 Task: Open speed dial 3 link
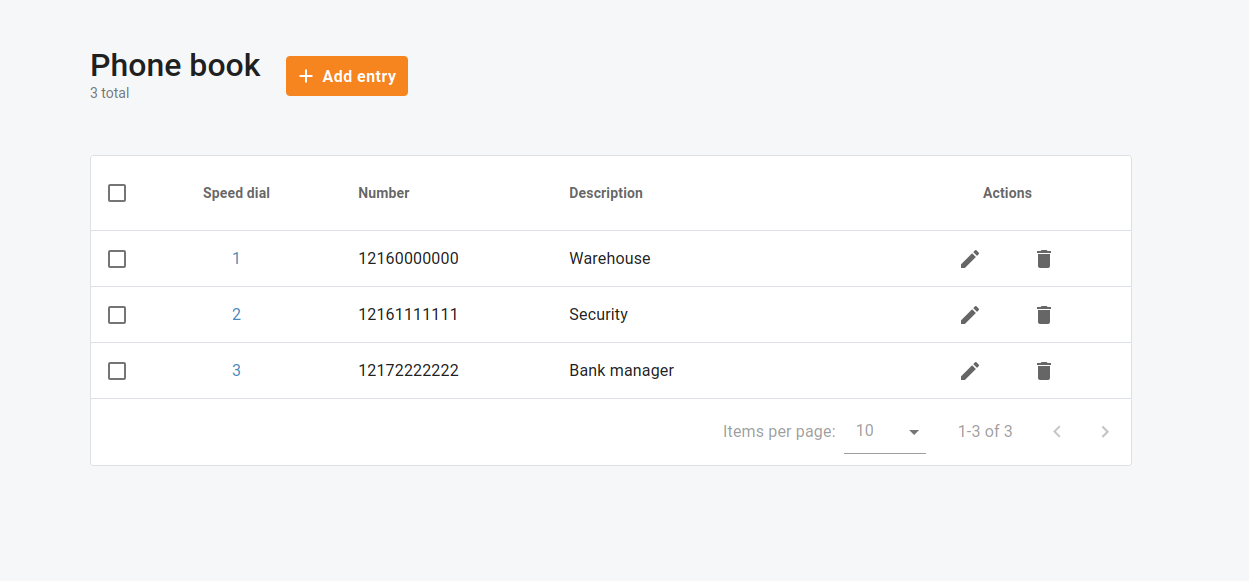tap(236, 371)
